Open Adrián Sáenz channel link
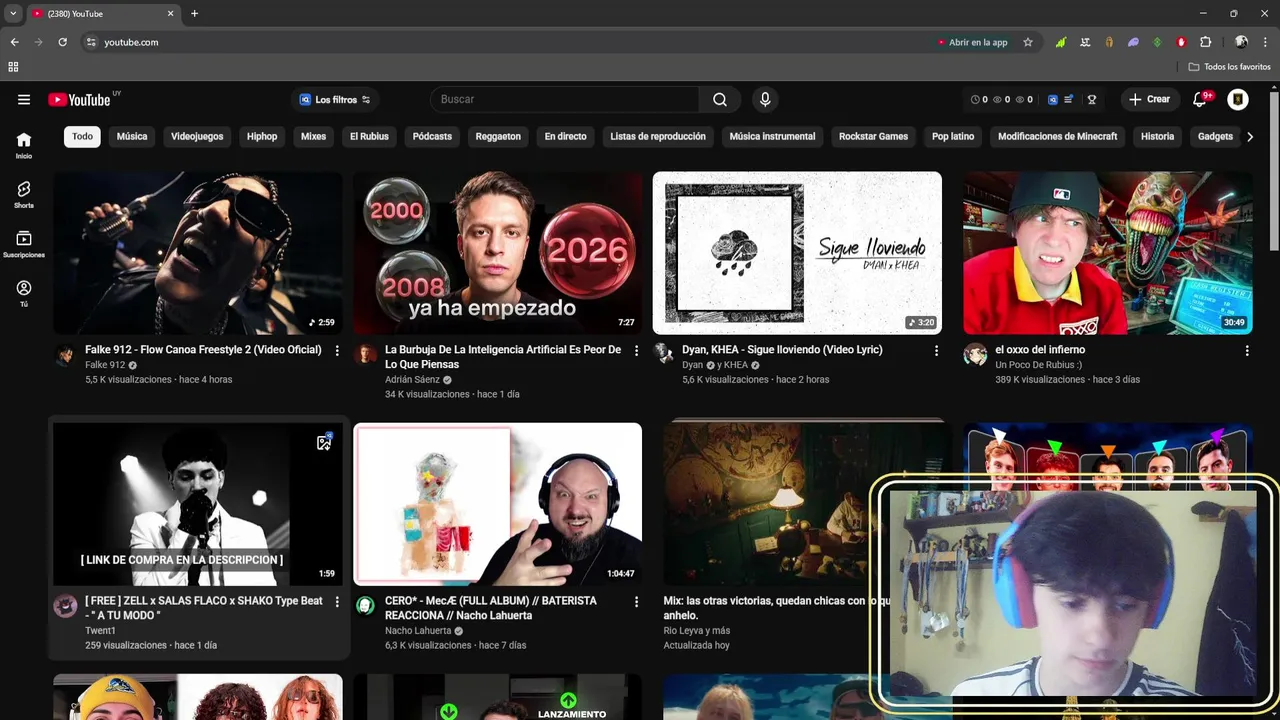The height and width of the screenshot is (720, 1280). coord(412,380)
